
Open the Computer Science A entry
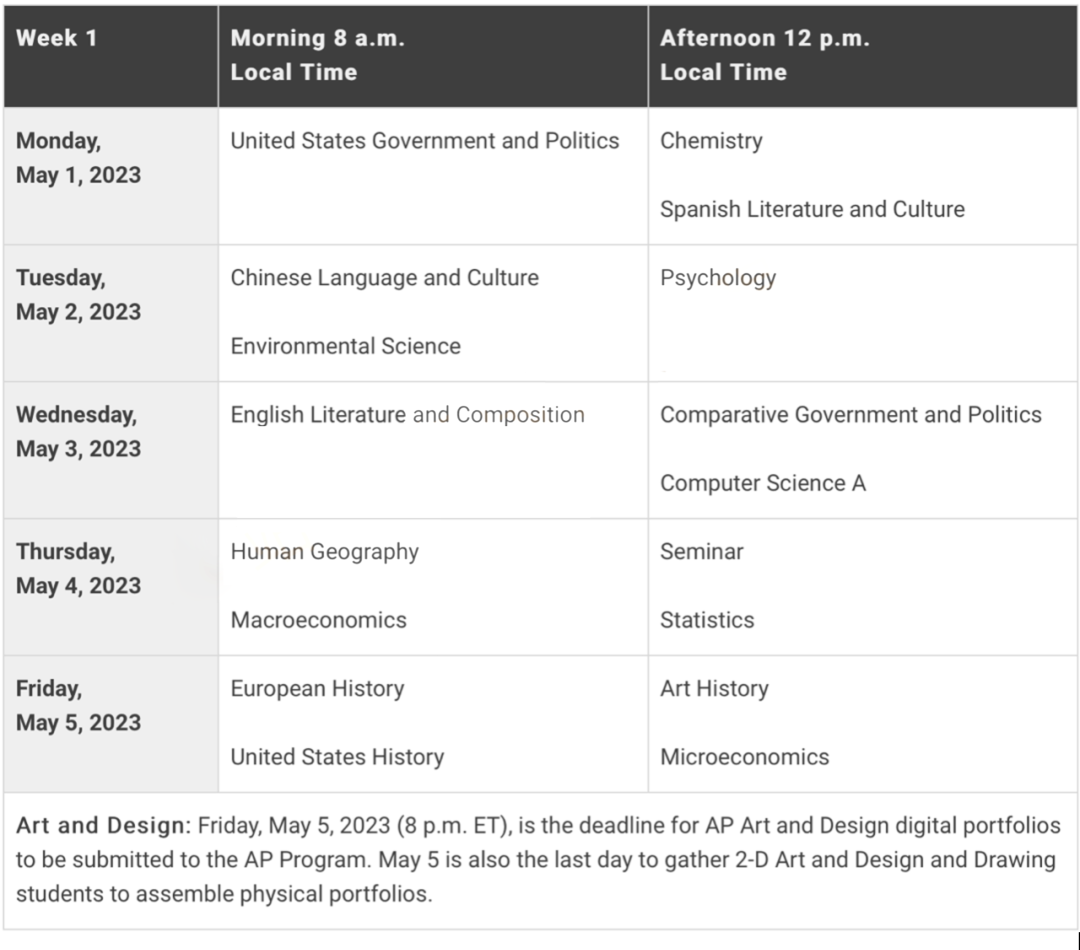763,483
